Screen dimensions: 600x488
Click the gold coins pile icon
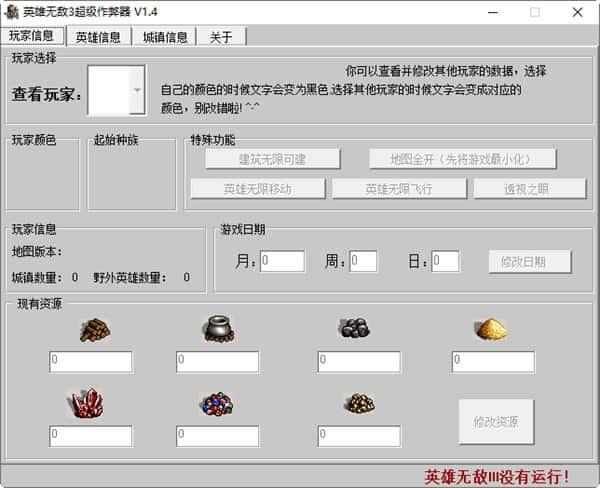pos(359,403)
